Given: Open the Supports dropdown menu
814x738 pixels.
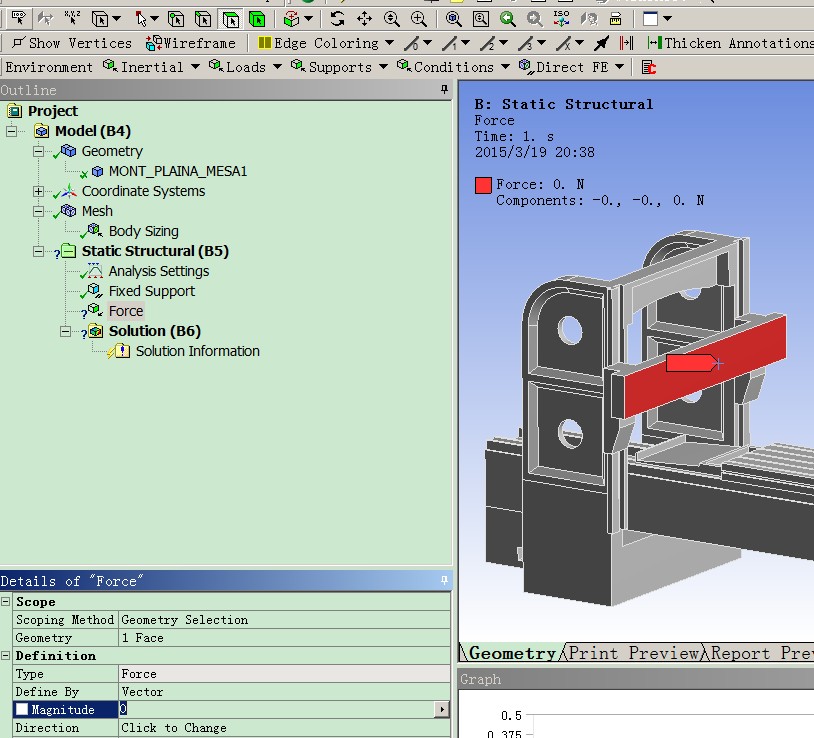Looking at the screenshot, I should point(339,67).
